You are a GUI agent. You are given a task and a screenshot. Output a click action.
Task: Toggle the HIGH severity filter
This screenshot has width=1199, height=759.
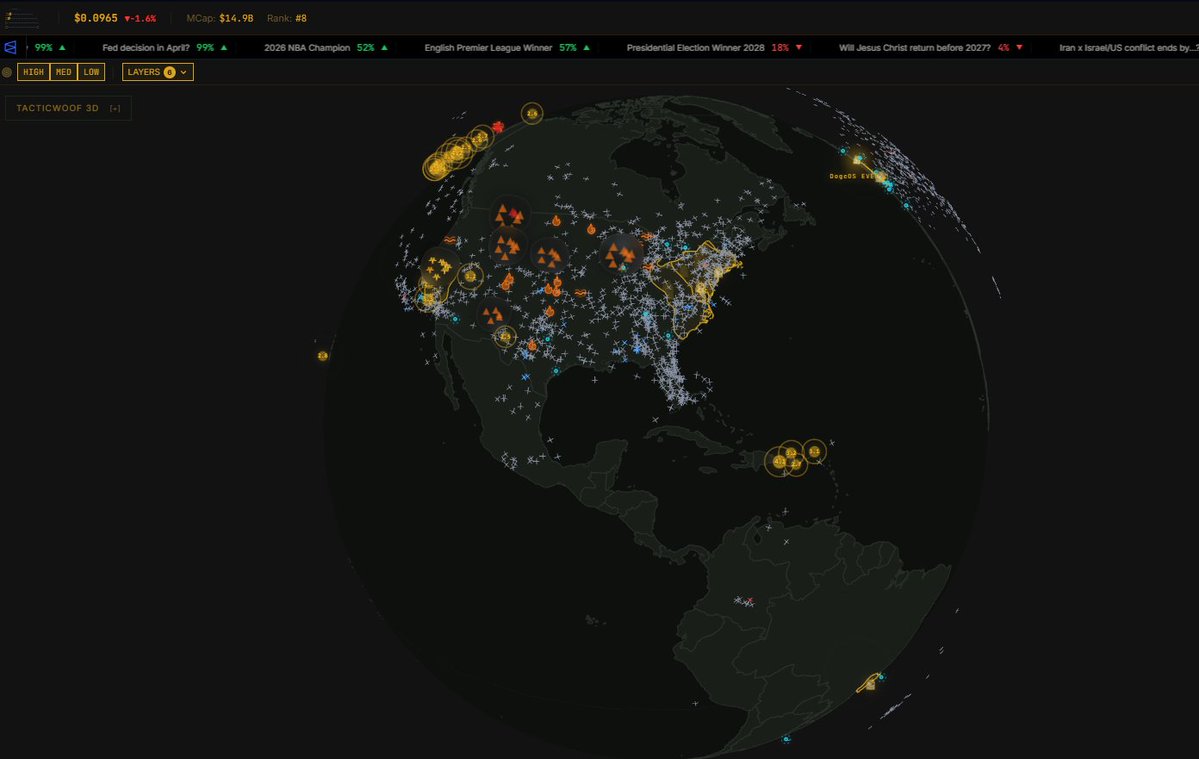(x=33, y=71)
